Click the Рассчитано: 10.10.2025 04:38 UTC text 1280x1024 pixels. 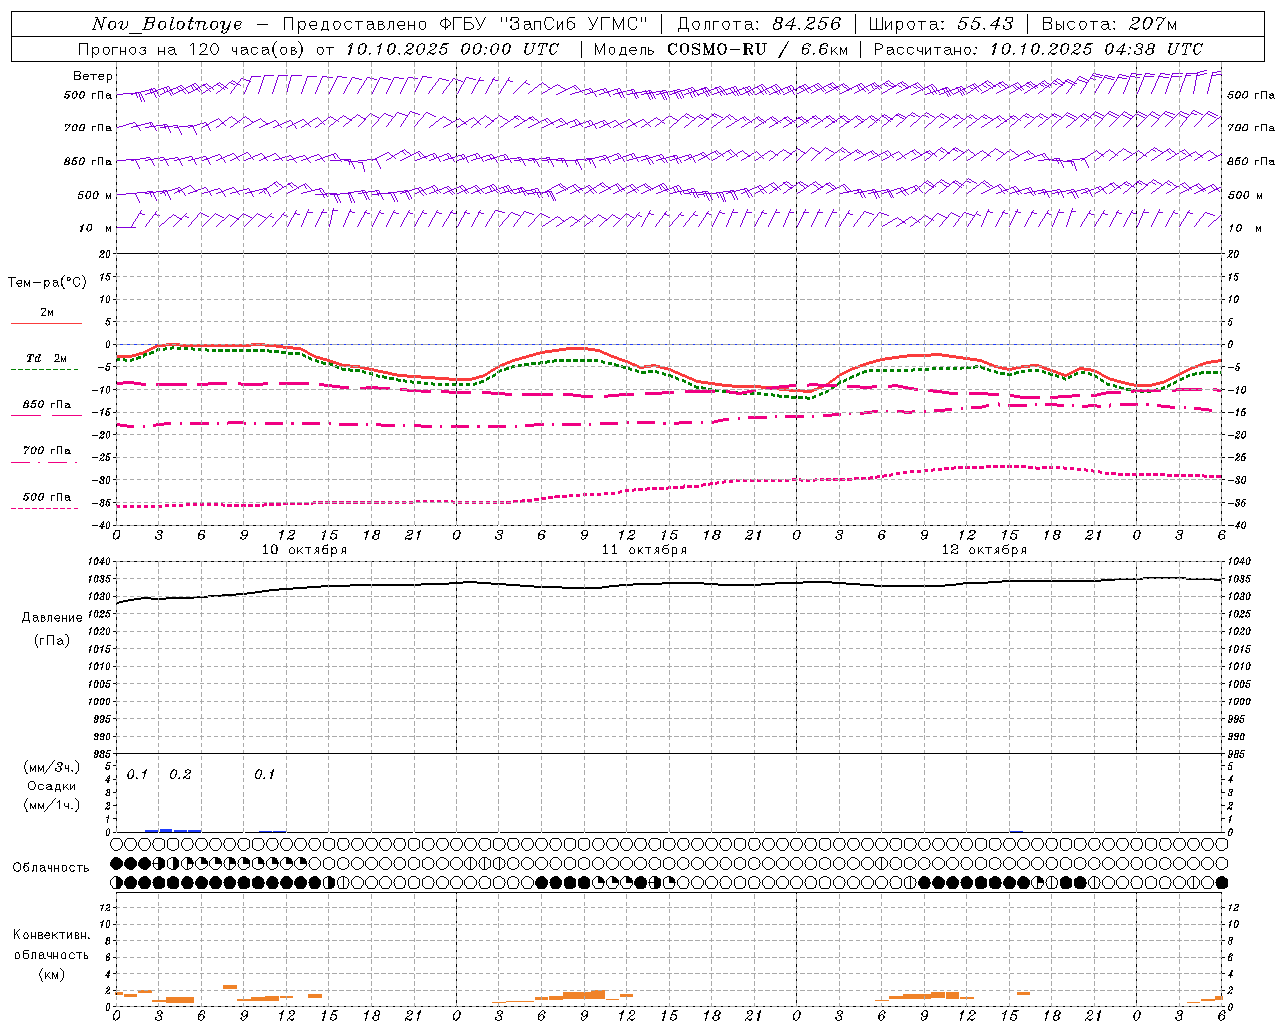(x=1038, y=49)
